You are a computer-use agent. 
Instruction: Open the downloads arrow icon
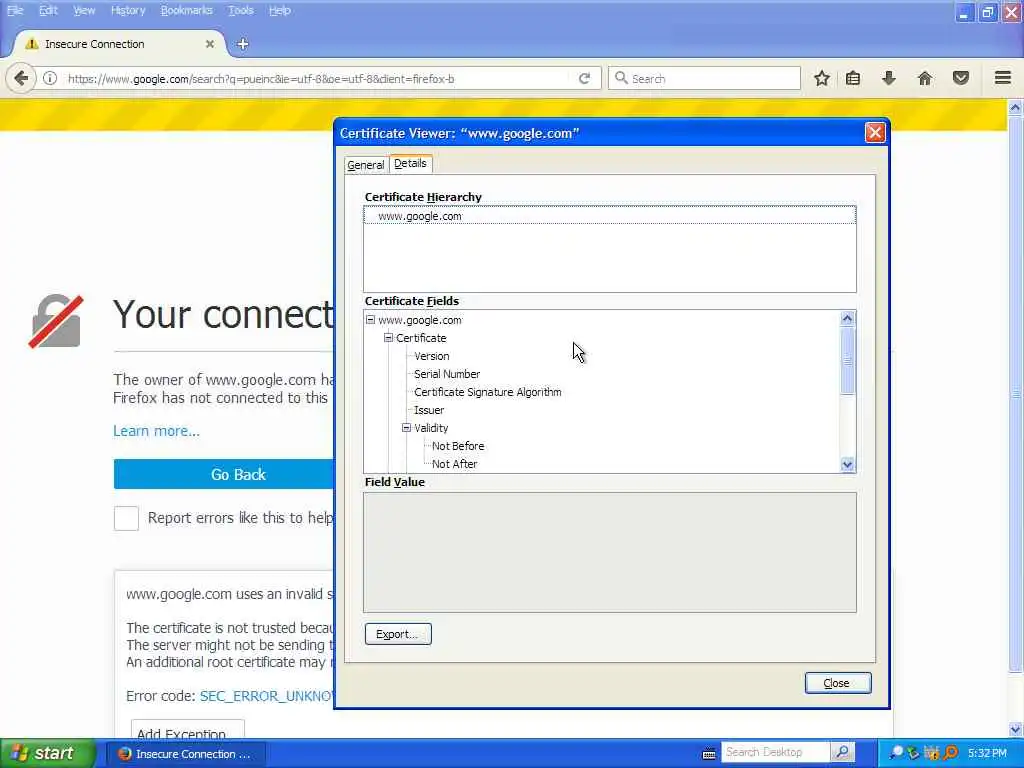pyautogui.click(x=888, y=78)
